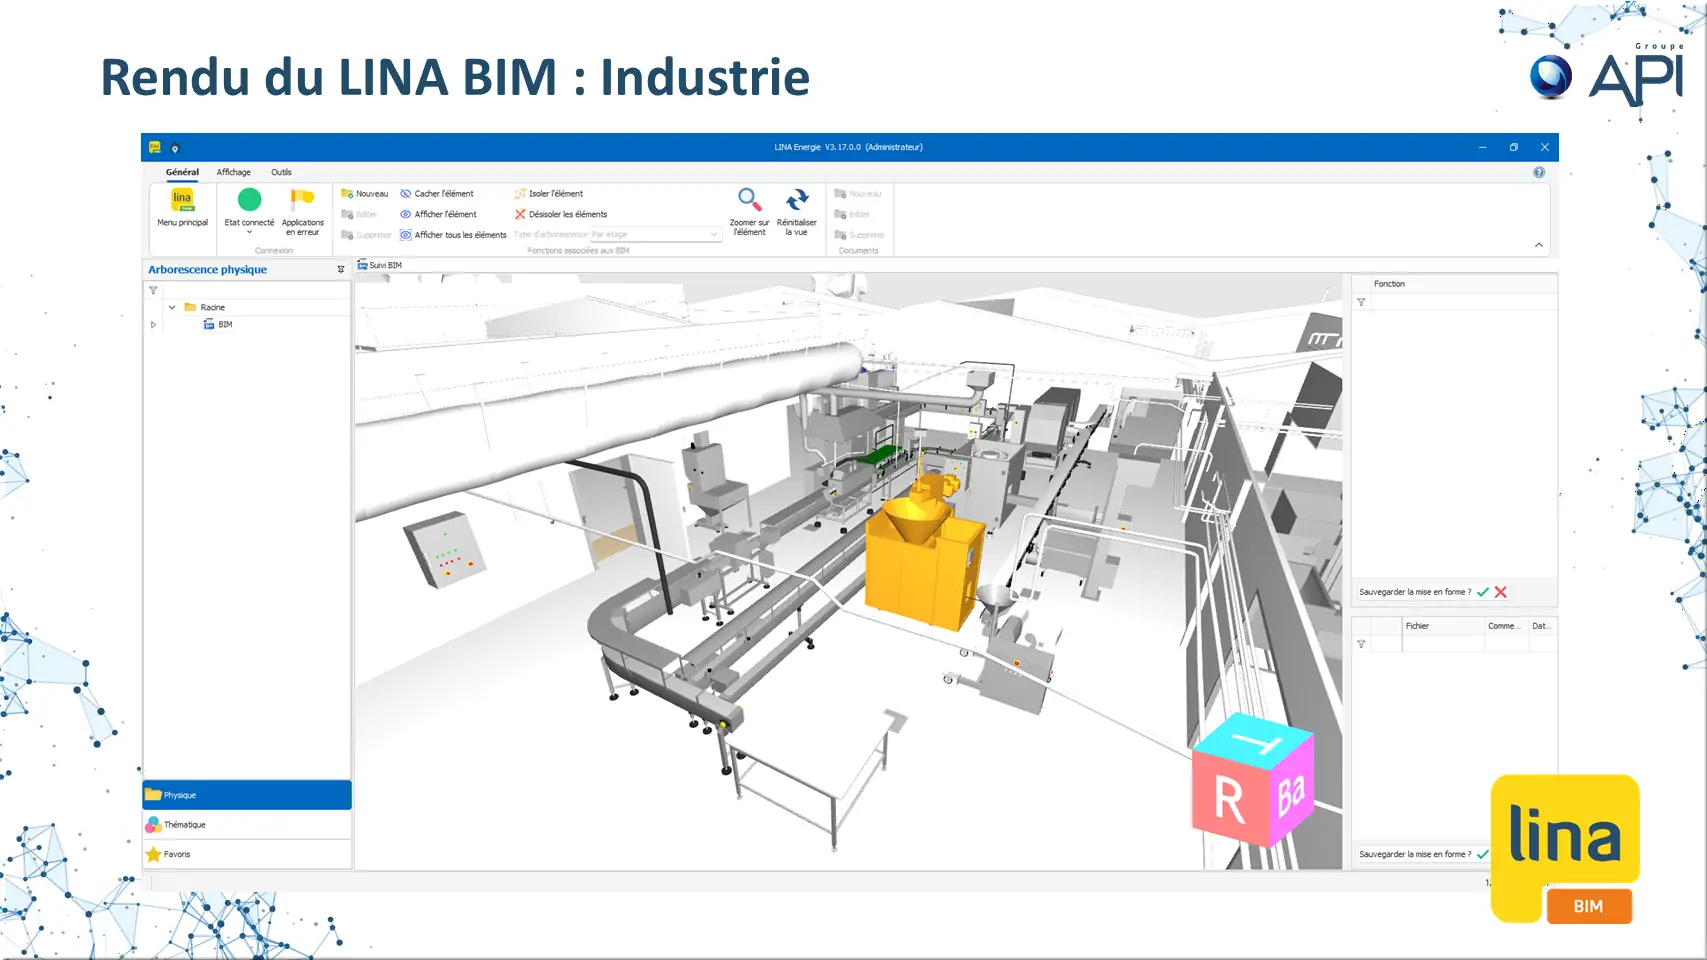
Task: Click the pink R face of view cube
Action: [1232, 800]
